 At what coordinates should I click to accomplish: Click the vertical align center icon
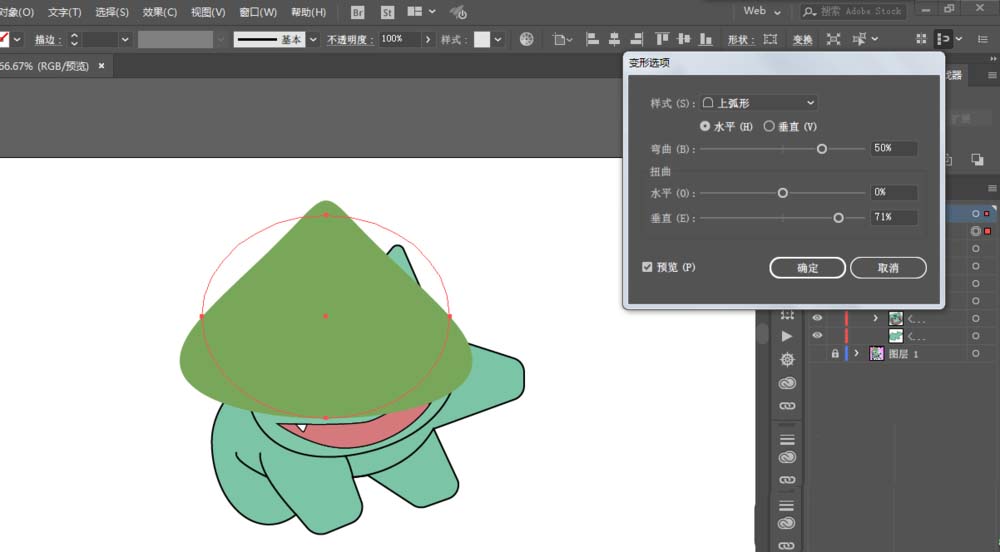684,39
